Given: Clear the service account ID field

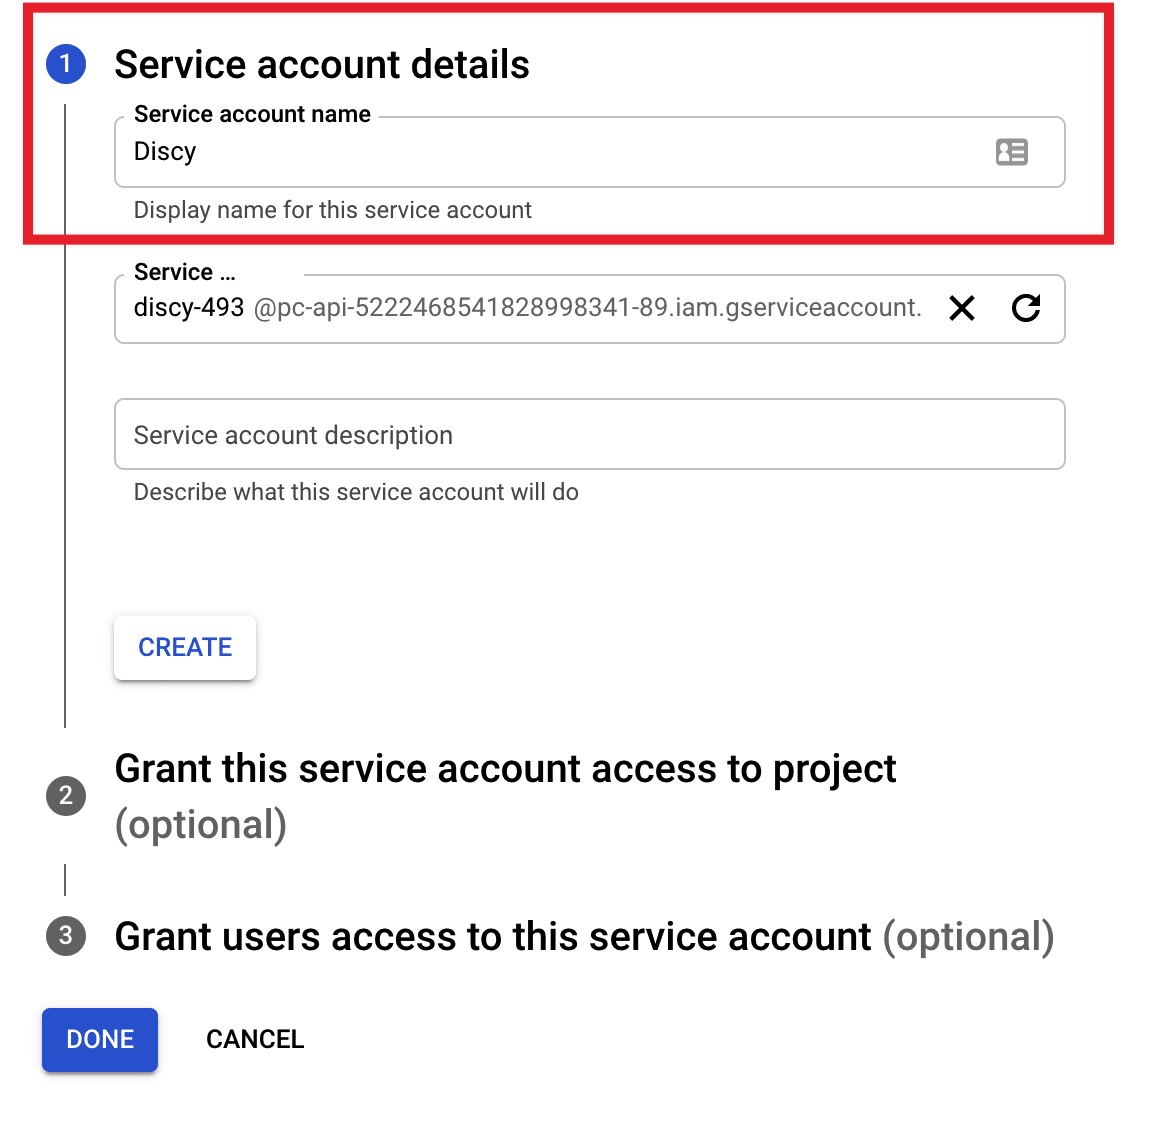Looking at the screenshot, I should (x=962, y=309).
